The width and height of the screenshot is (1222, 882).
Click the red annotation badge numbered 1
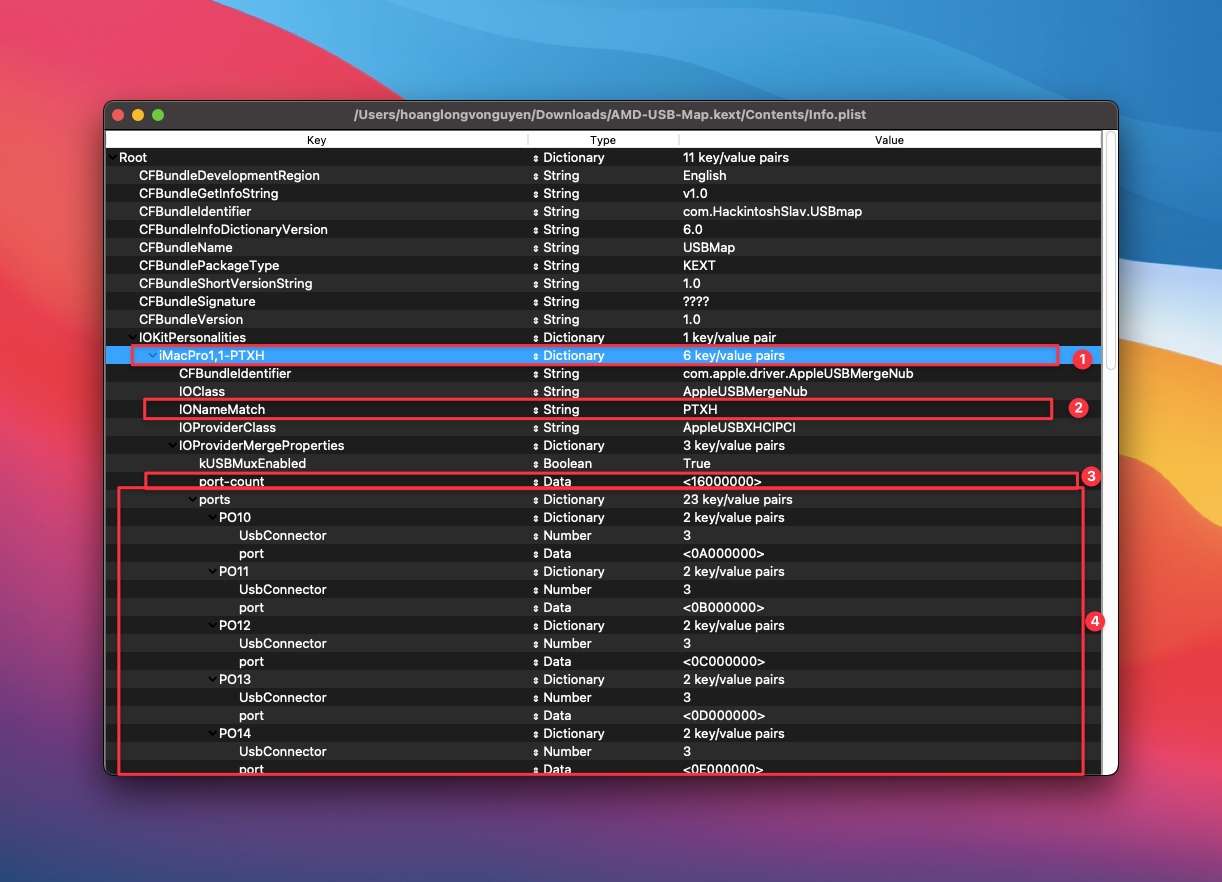point(1079,357)
